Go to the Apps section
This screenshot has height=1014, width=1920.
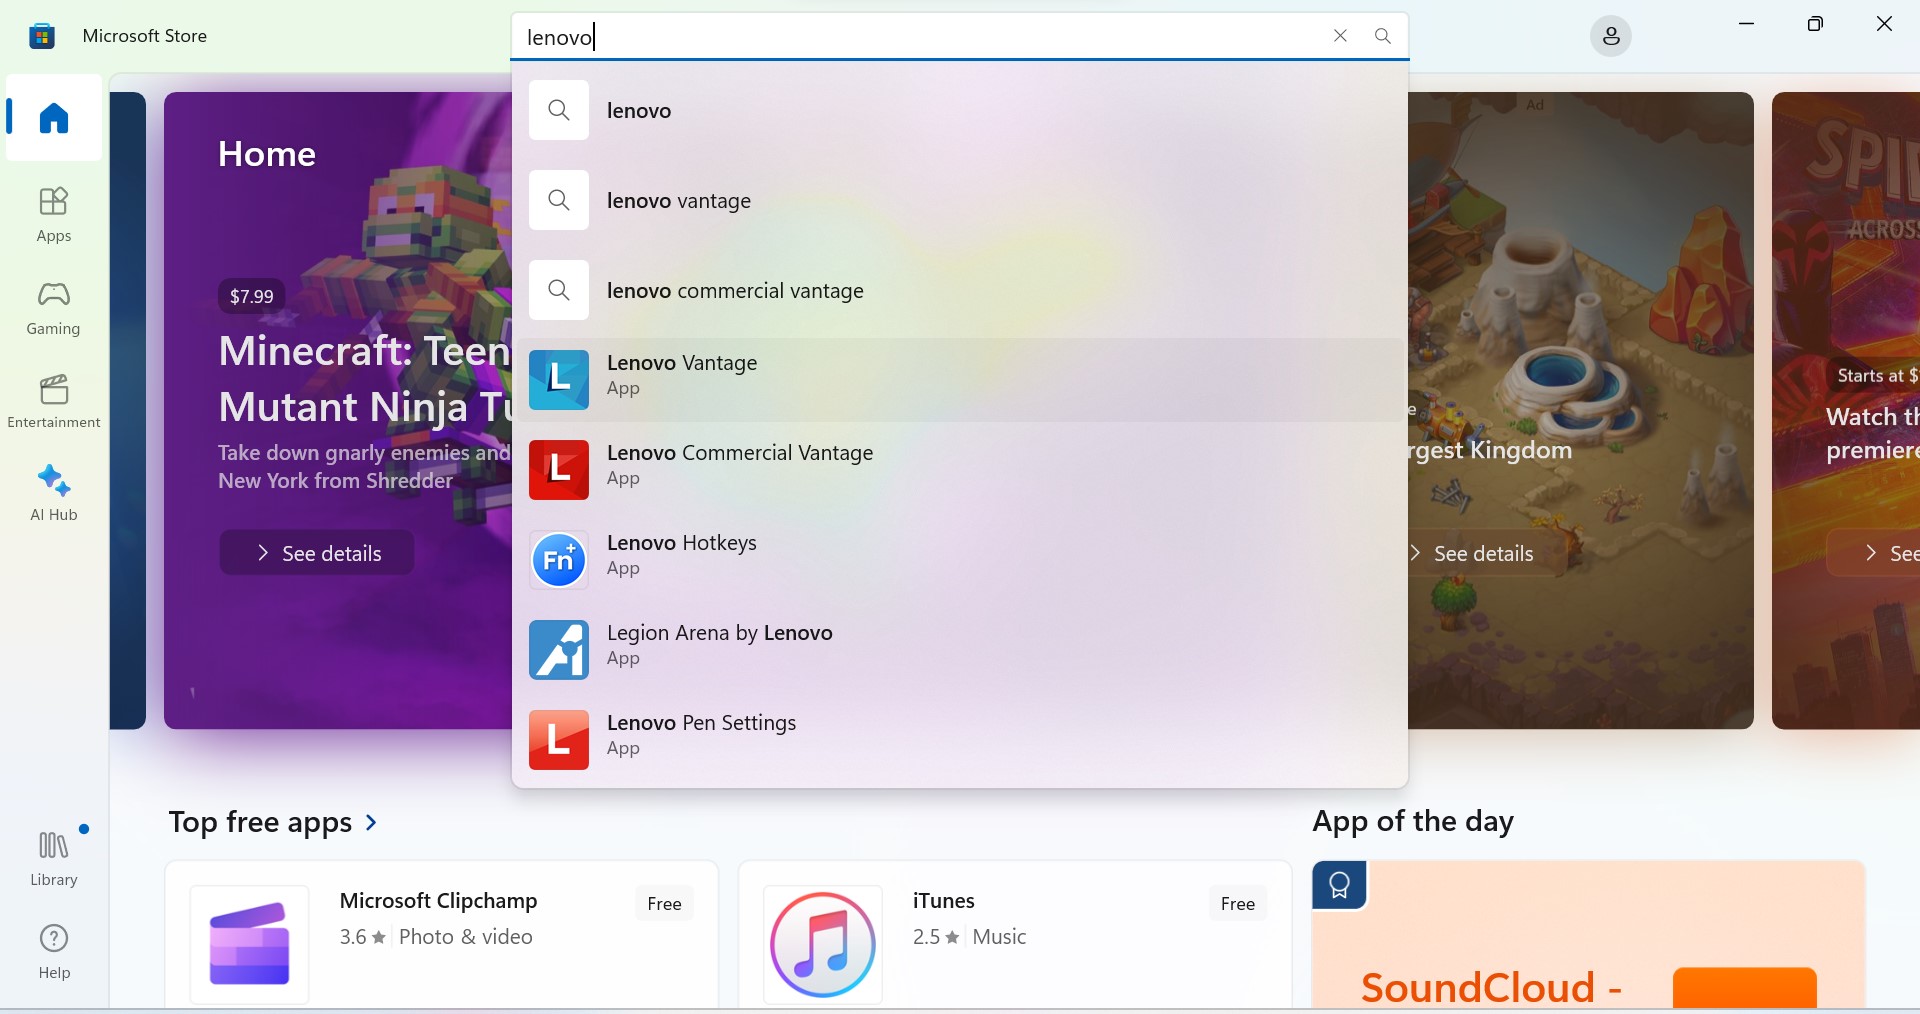pos(54,214)
